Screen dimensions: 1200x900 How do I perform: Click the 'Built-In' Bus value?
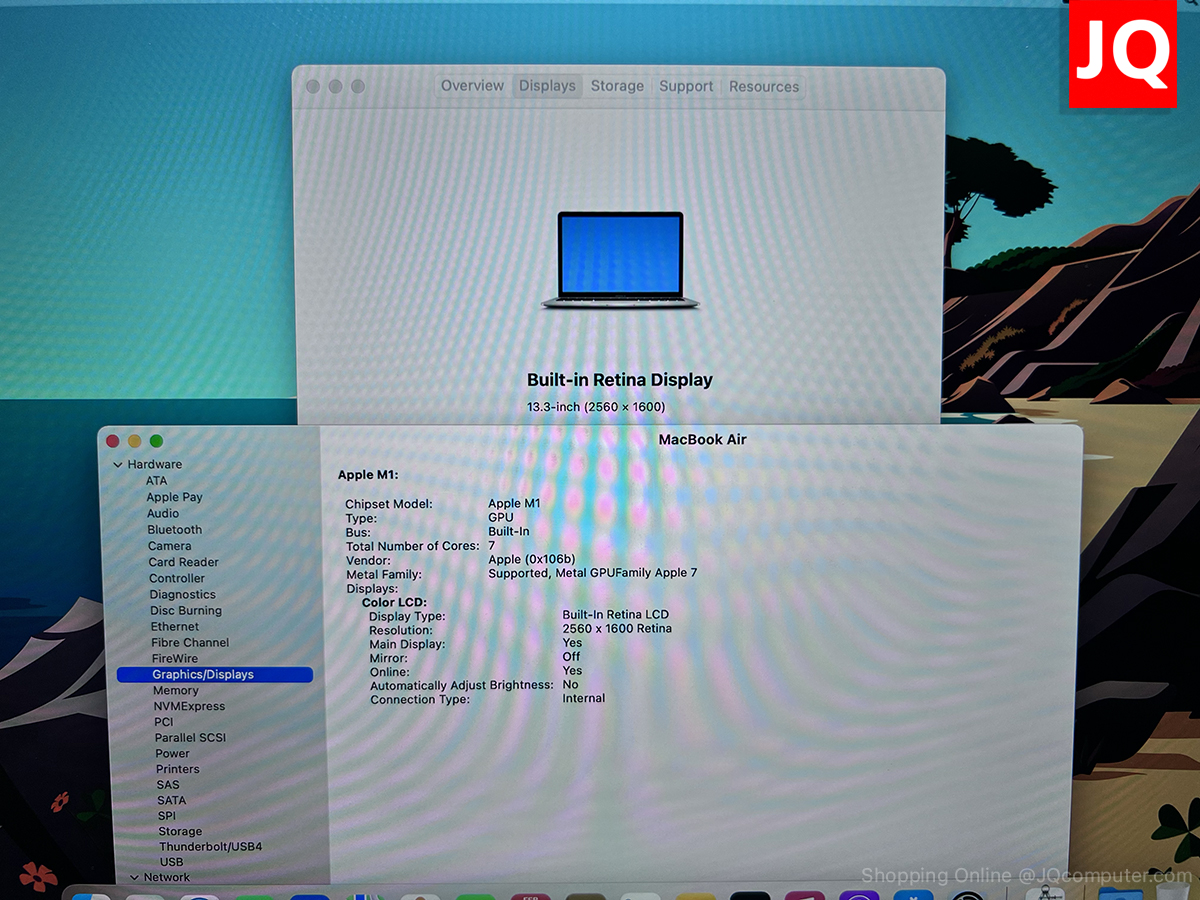point(509,532)
